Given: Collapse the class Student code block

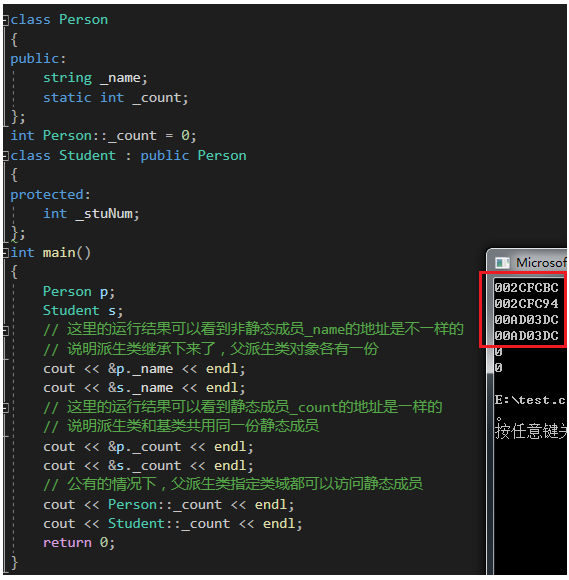Looking at the screenshot, I should pyautogui.click(x=6, y=156).
